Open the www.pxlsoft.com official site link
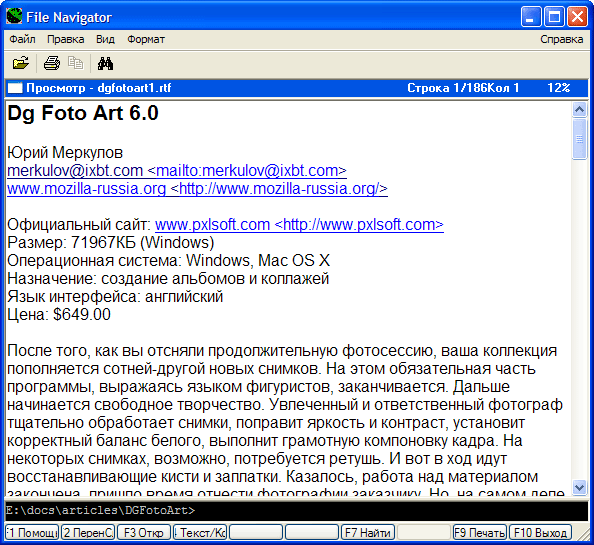This screenshot has height=545, width=594. coord(299,225)
